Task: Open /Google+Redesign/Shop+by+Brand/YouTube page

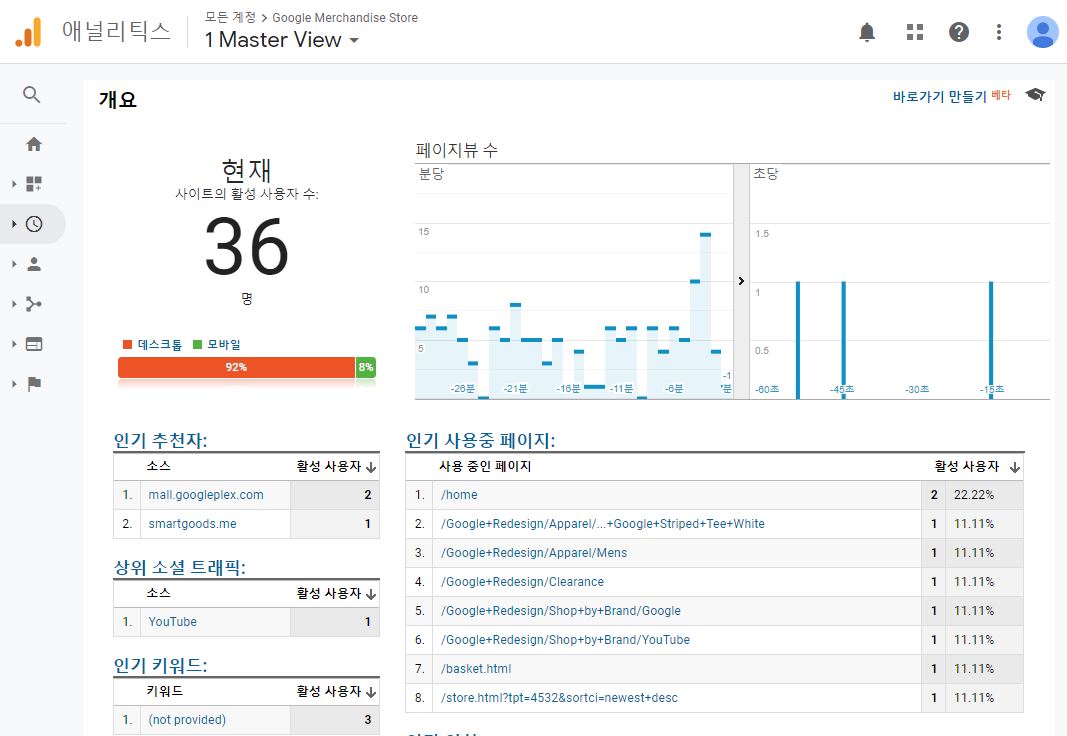Action: point(565,640)
